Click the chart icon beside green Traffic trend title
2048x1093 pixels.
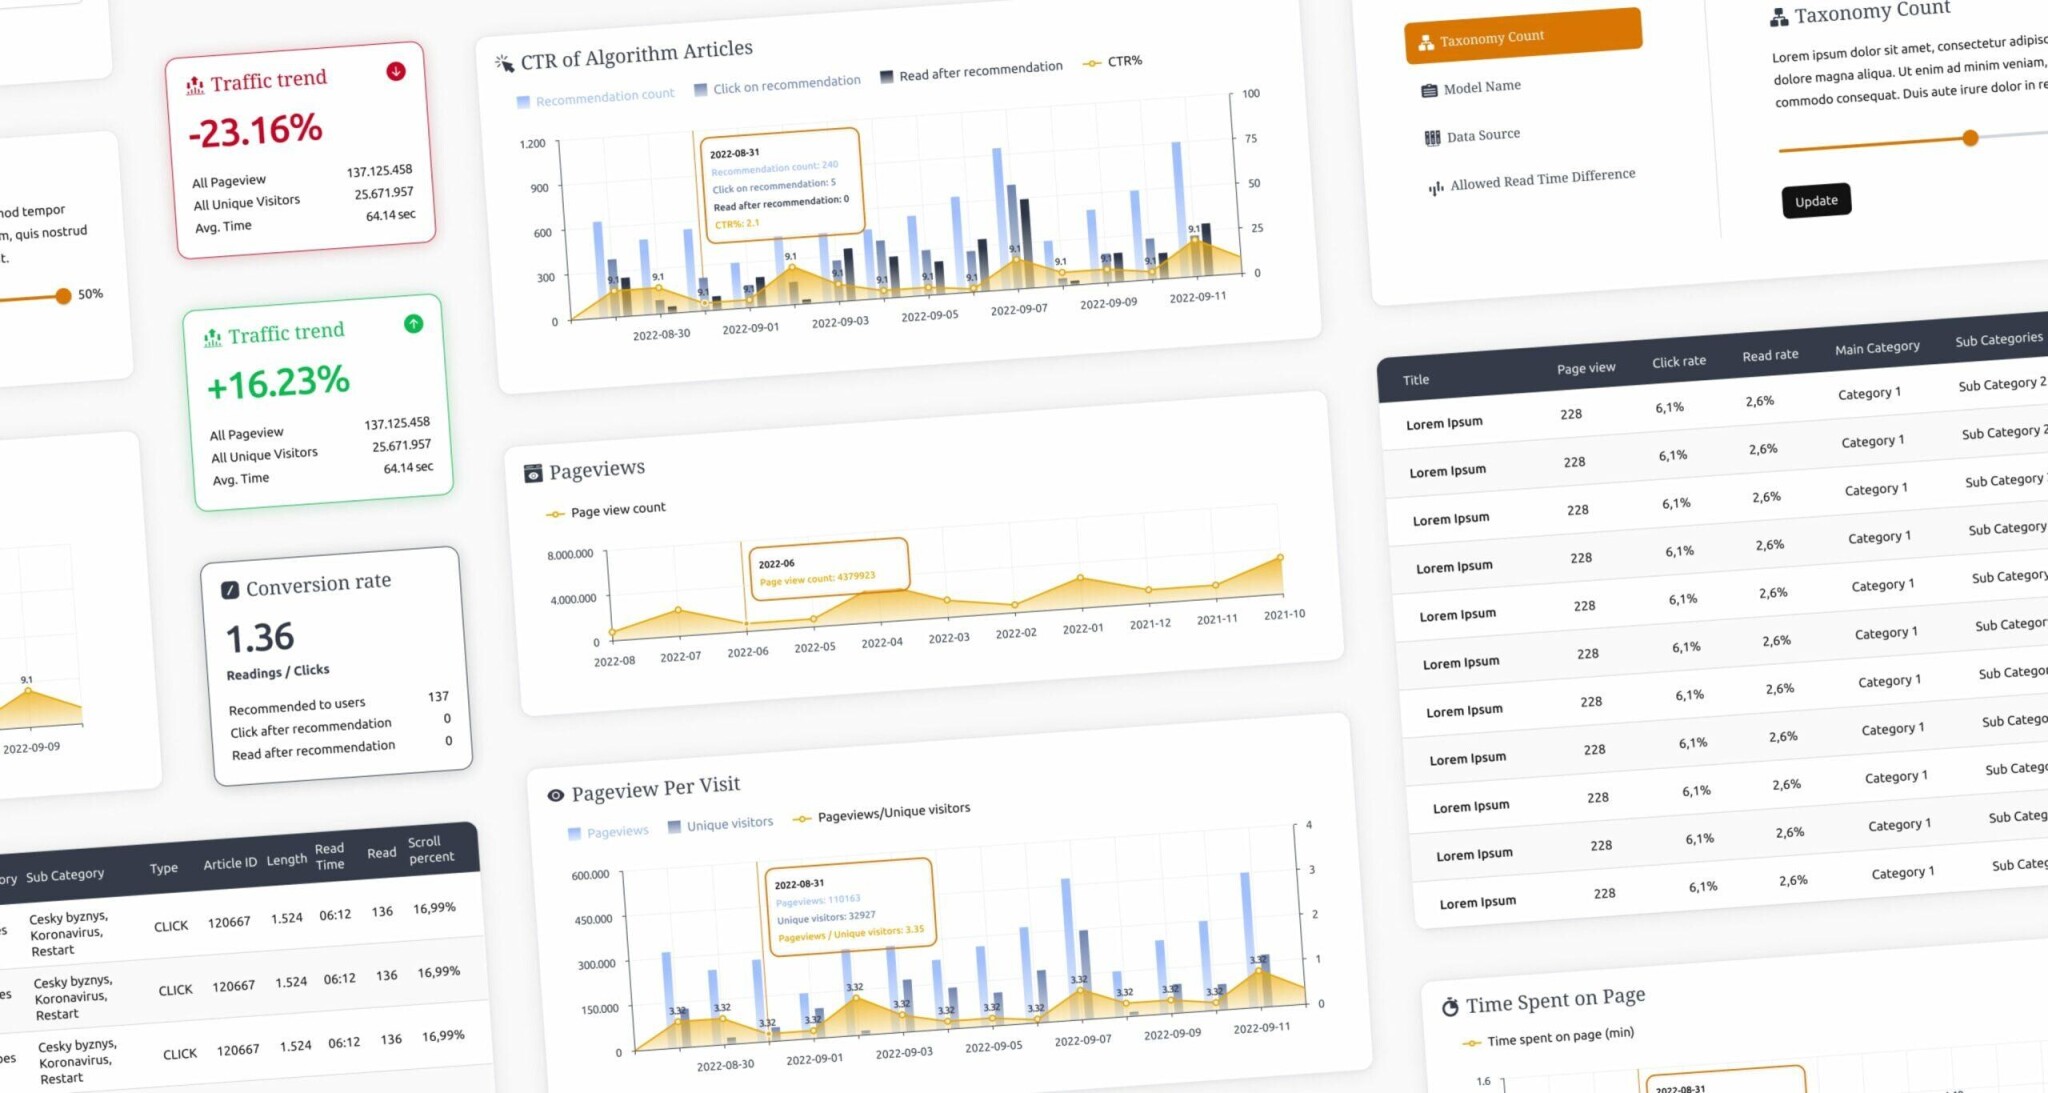pyautogui.click(x=213, y=338)
